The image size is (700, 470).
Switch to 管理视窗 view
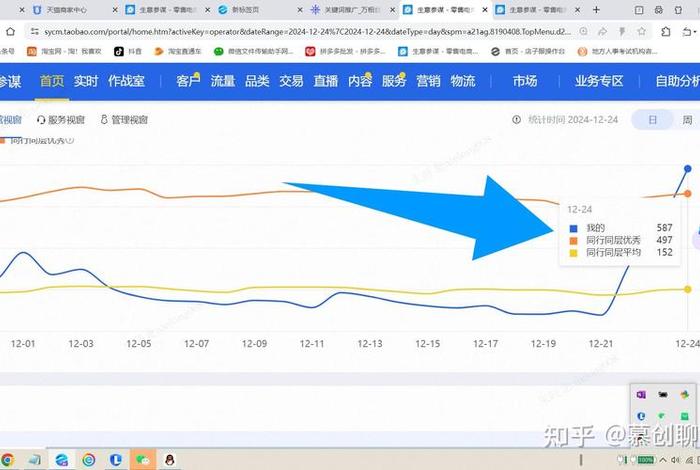tap(124, 120)
